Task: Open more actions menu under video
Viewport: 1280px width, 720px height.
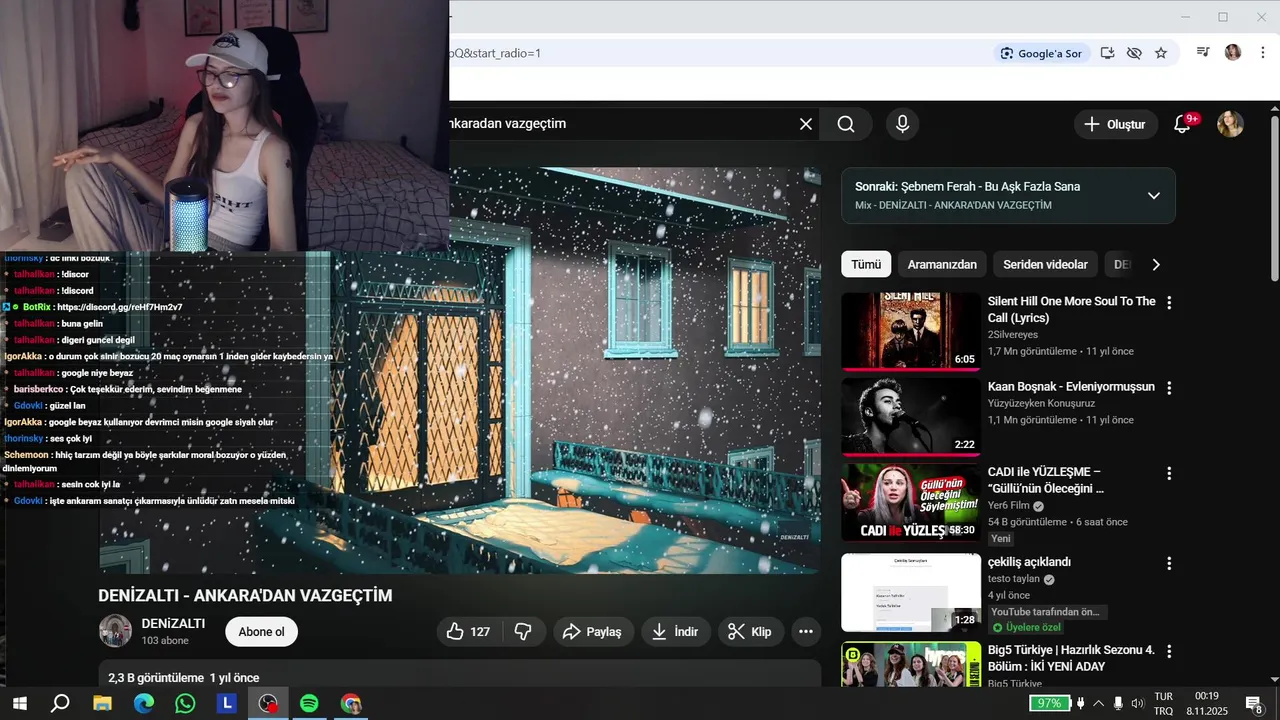Action: point(806,632)
